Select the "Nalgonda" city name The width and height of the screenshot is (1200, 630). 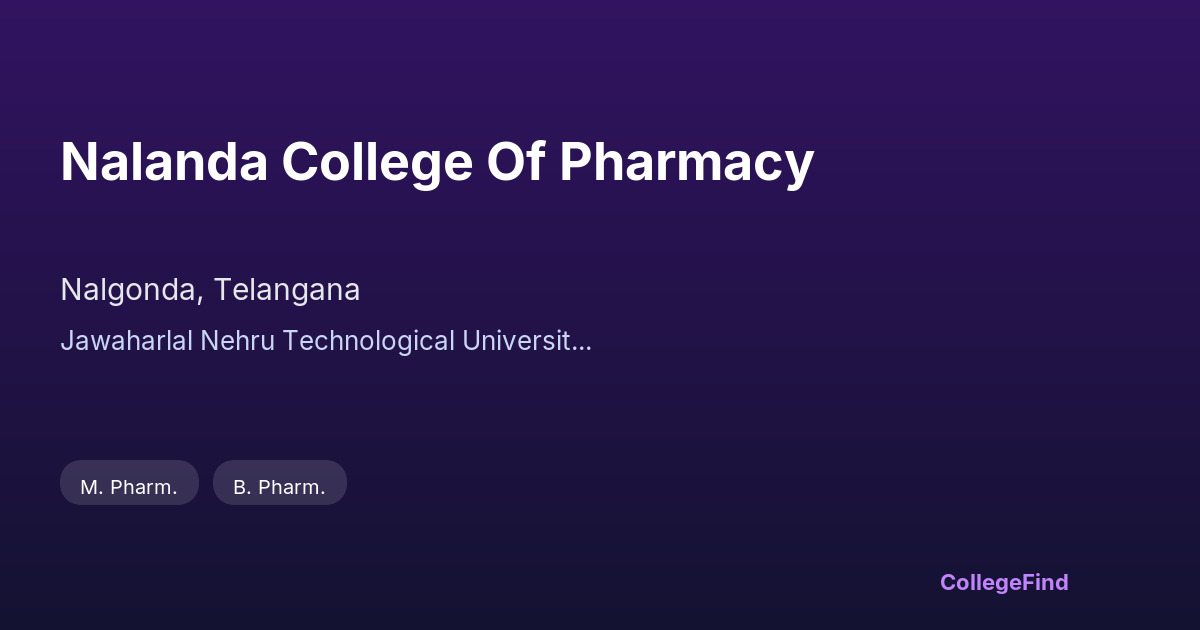click(x=130, y=290)
